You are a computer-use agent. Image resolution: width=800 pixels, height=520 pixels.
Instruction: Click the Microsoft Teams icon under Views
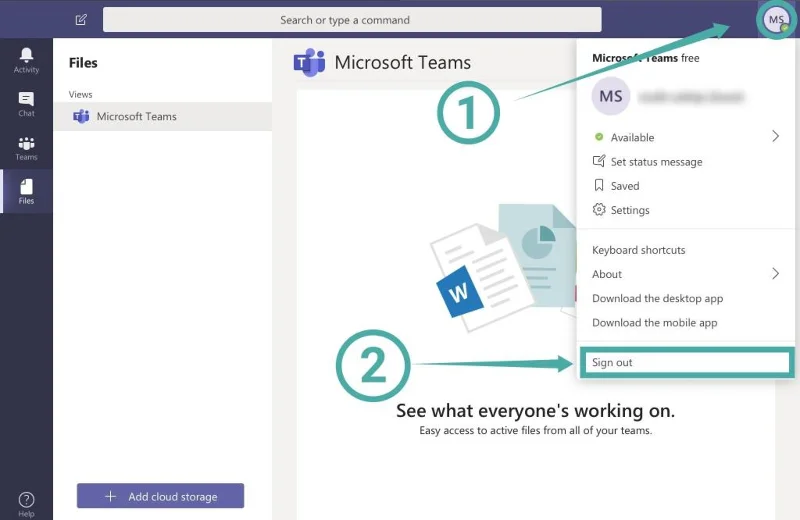pos(81,116)
